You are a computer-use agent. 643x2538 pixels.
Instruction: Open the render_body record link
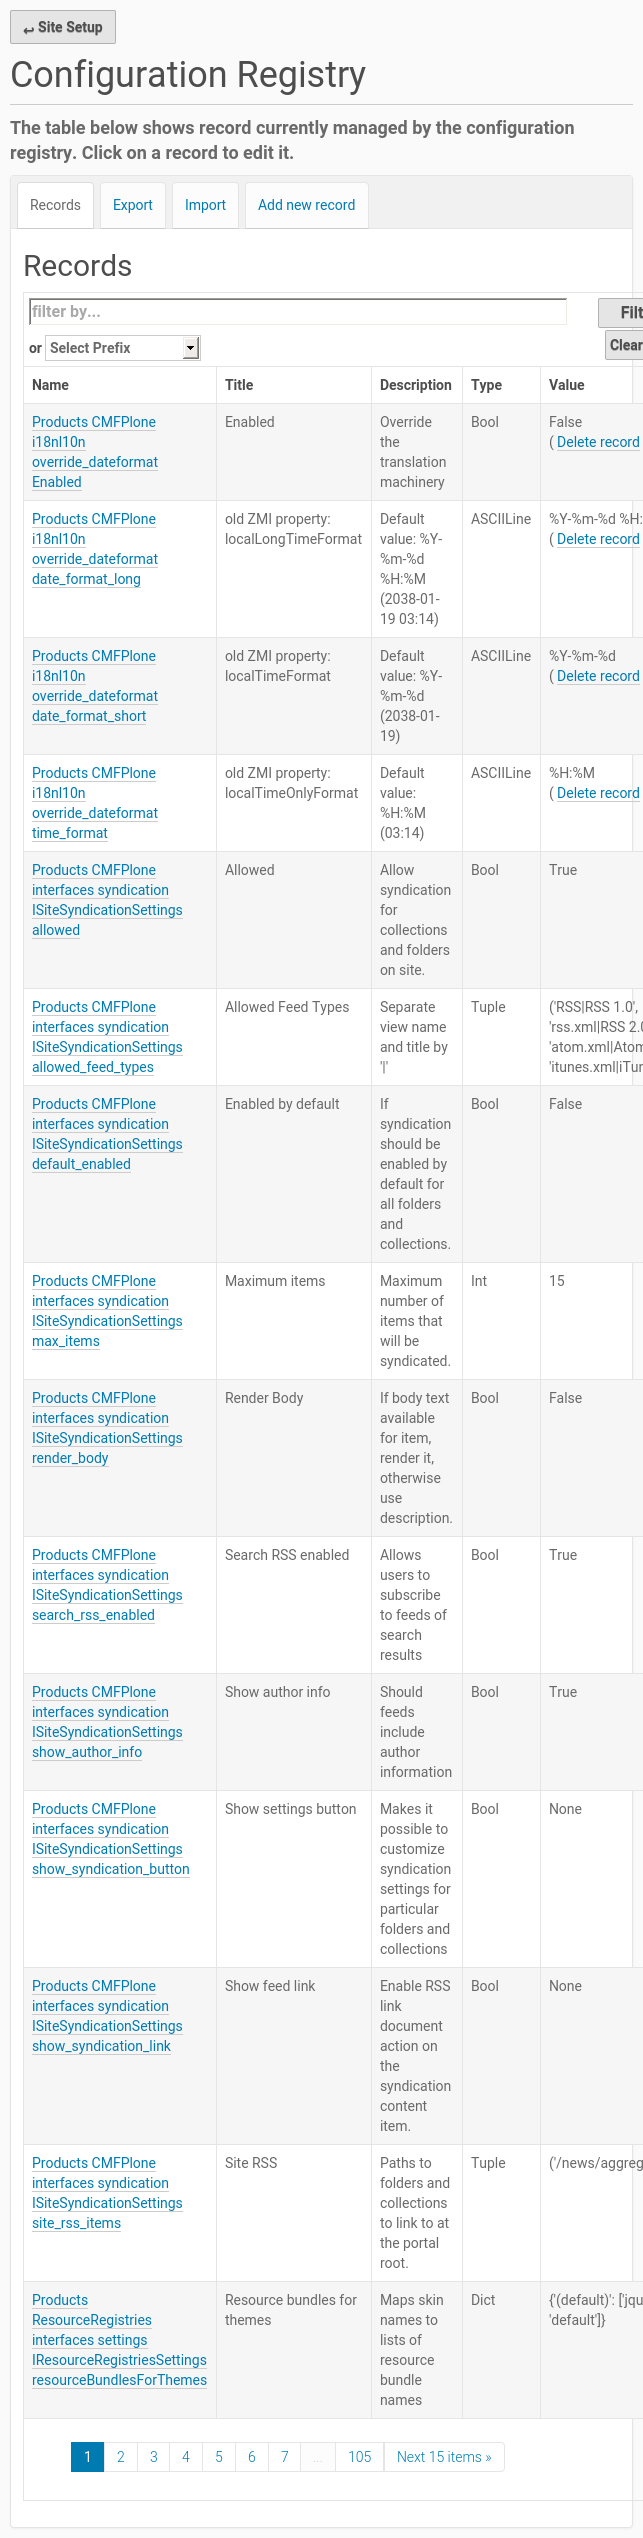(x=106, y=1428)
